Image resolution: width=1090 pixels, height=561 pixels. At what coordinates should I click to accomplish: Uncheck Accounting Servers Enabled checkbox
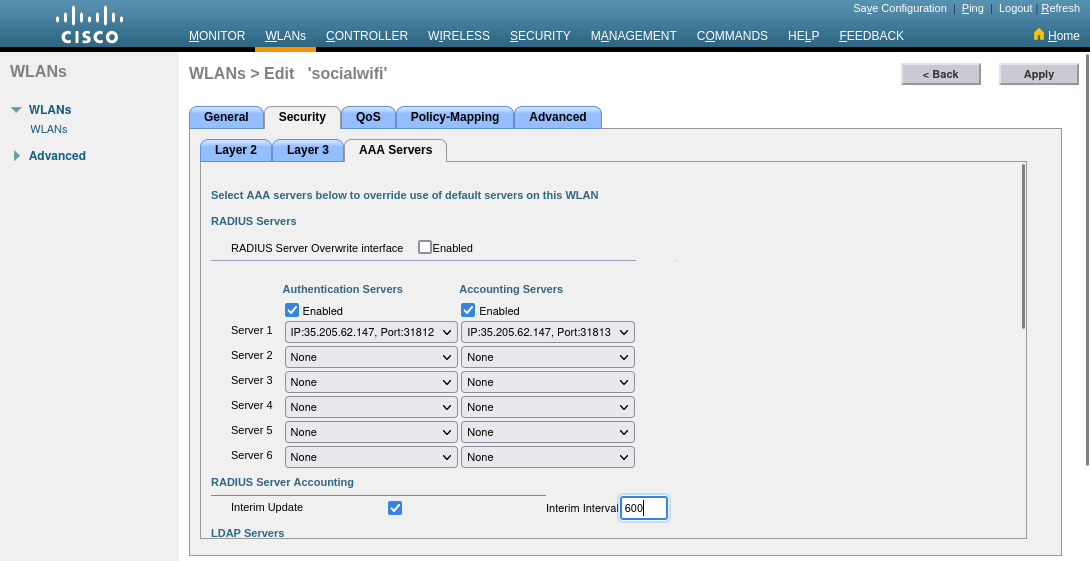point(468,310)
